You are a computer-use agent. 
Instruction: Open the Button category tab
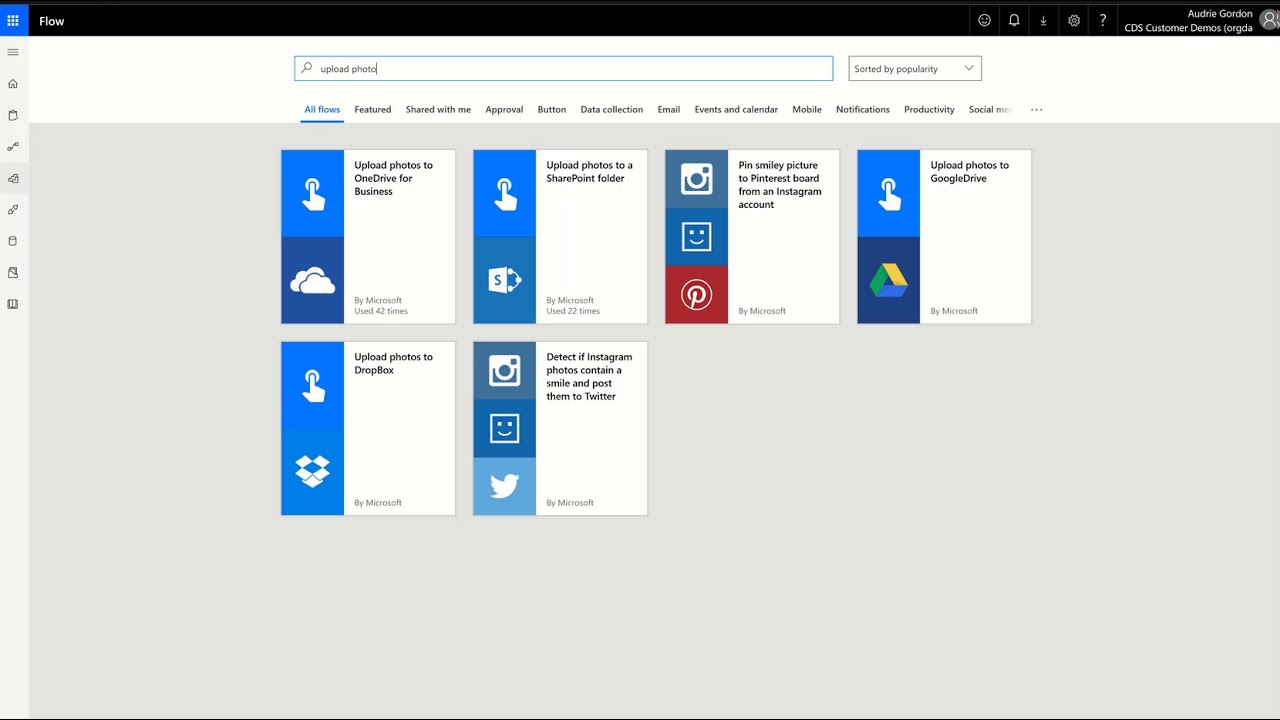click(552, 110)
